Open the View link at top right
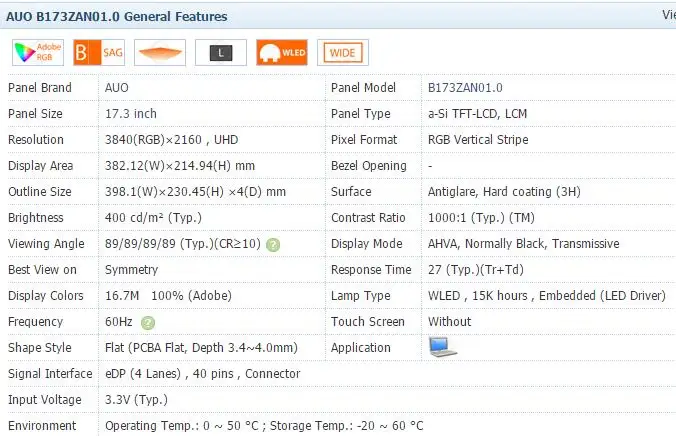This screenshot has width=676, height=436. pyautogui.click(x=669, y=15)
